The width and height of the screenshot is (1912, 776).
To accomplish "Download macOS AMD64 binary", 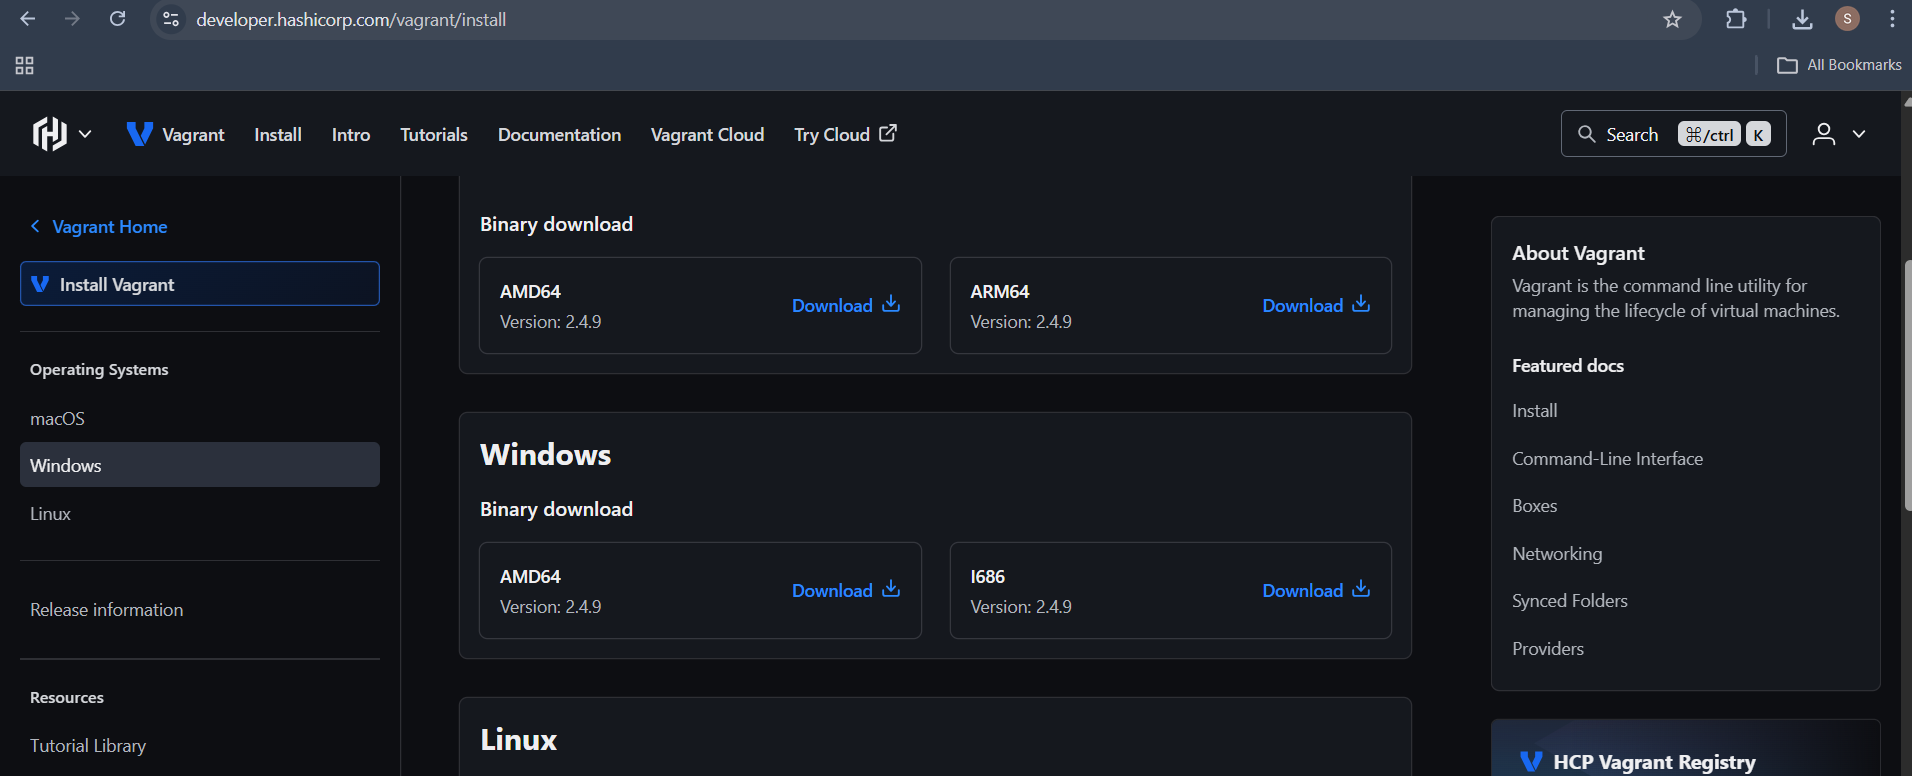I will 846,306.
